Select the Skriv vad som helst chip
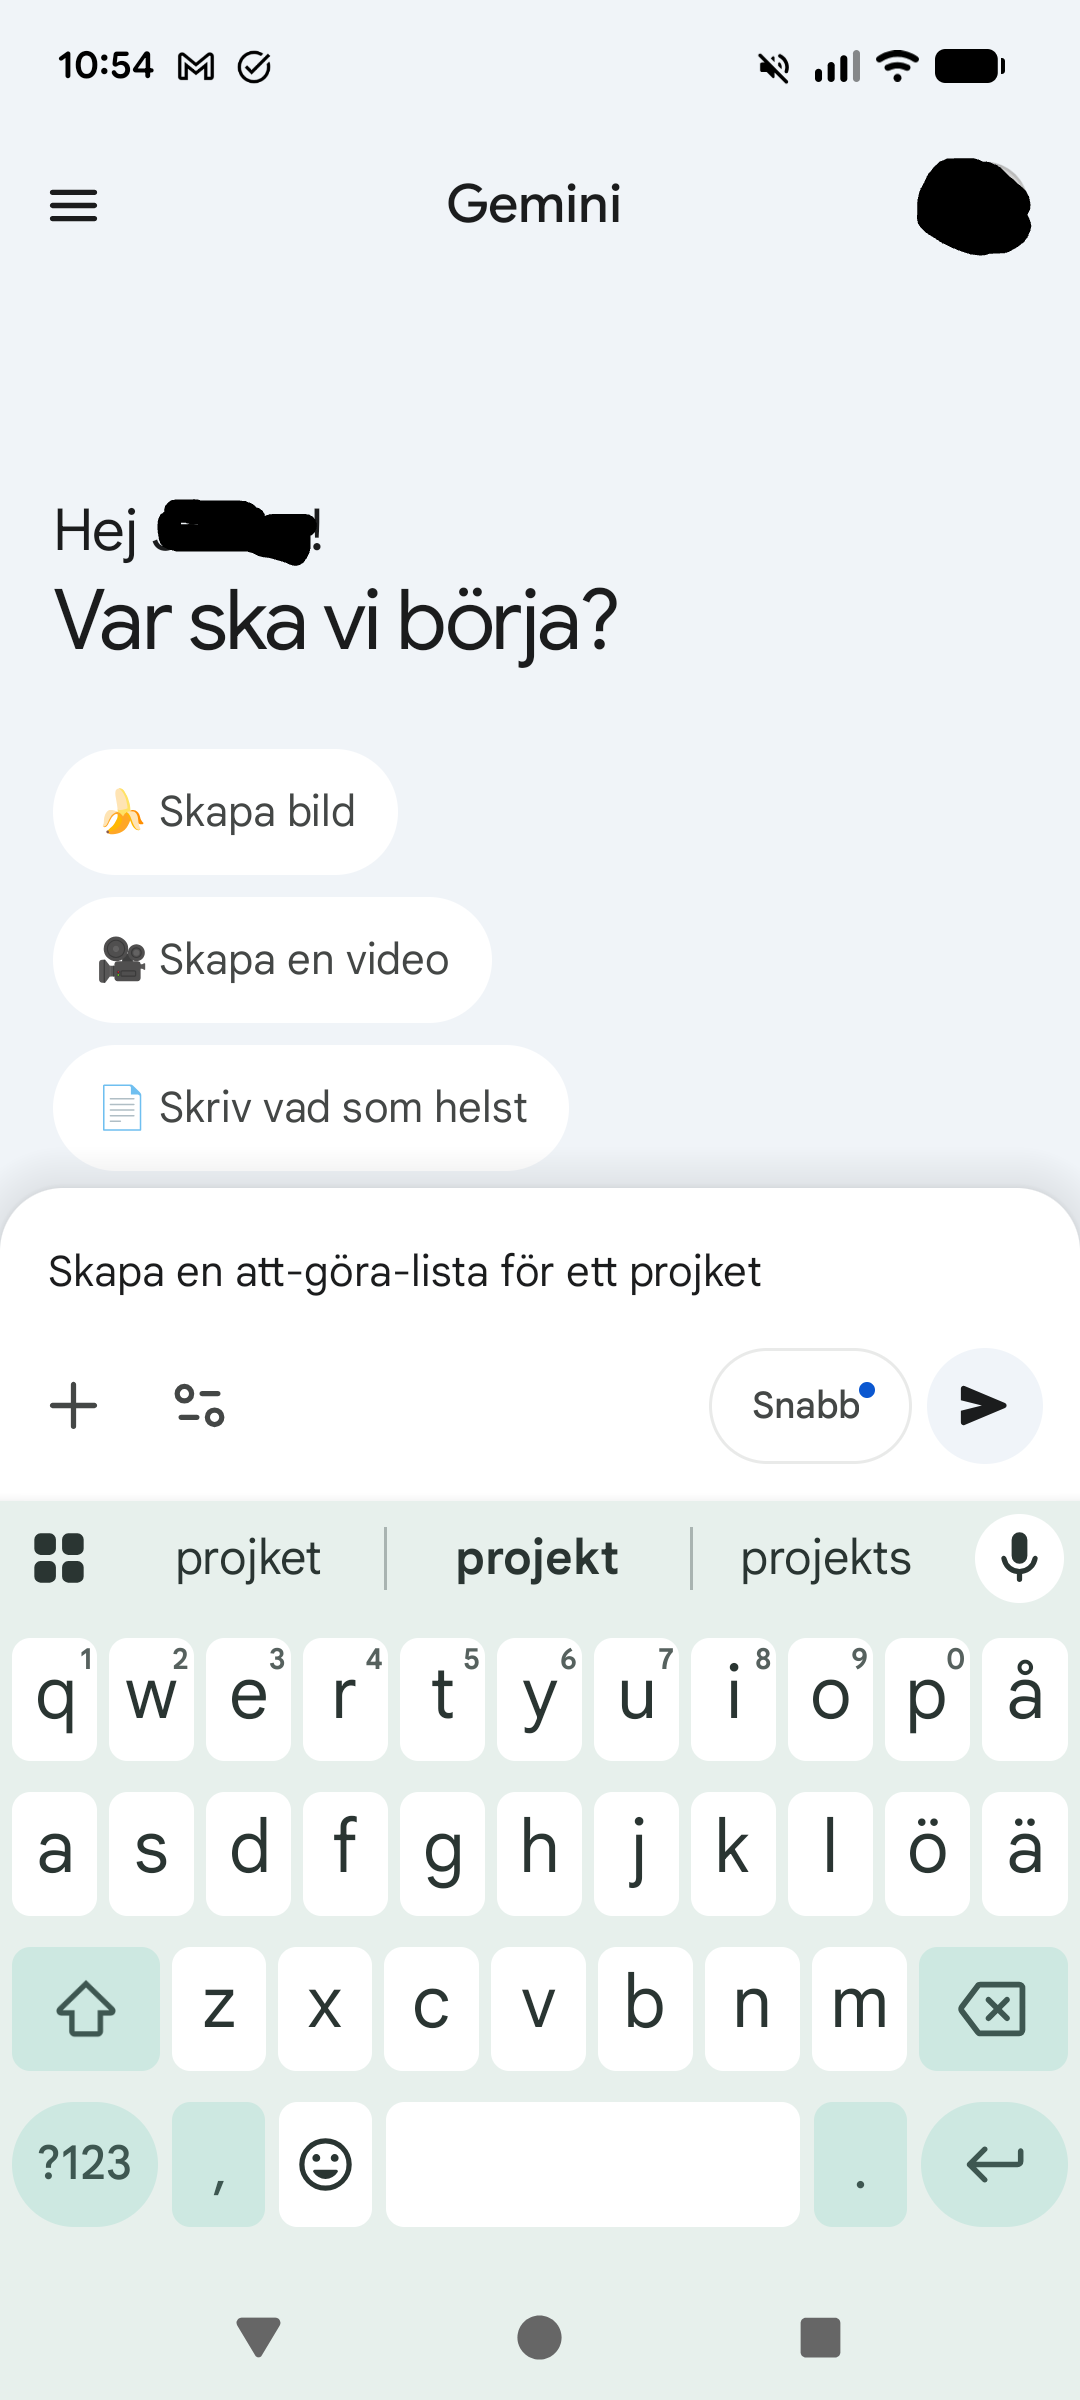This screenshot has height=2400, width=1080. tap(311, 1108)
